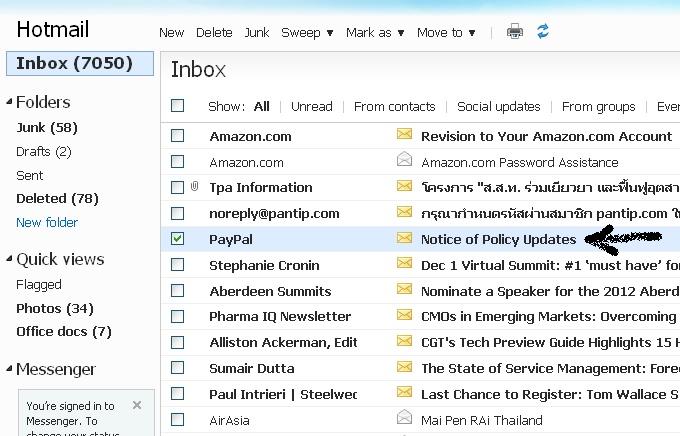
Task: Create a New folder
Action: click(47, 223)
